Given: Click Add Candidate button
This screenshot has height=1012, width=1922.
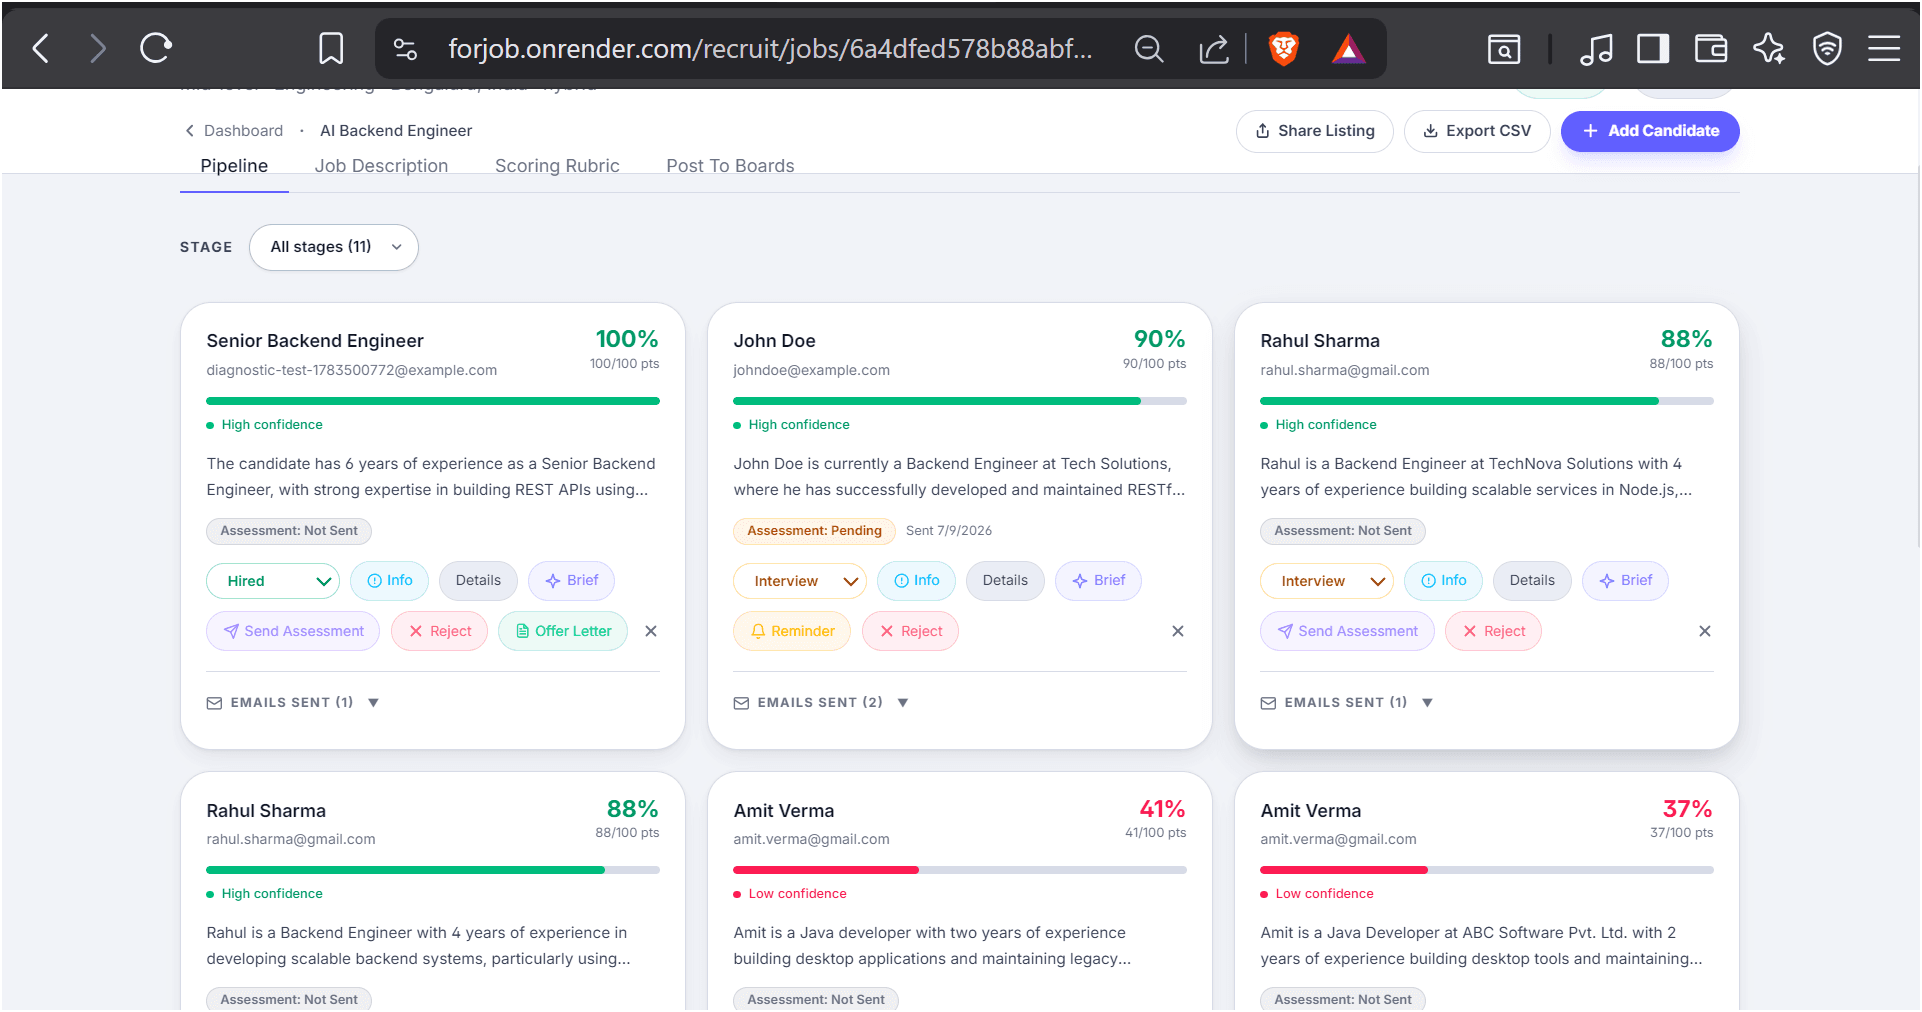Looking at the screenshot, I should click(1650, 131).
